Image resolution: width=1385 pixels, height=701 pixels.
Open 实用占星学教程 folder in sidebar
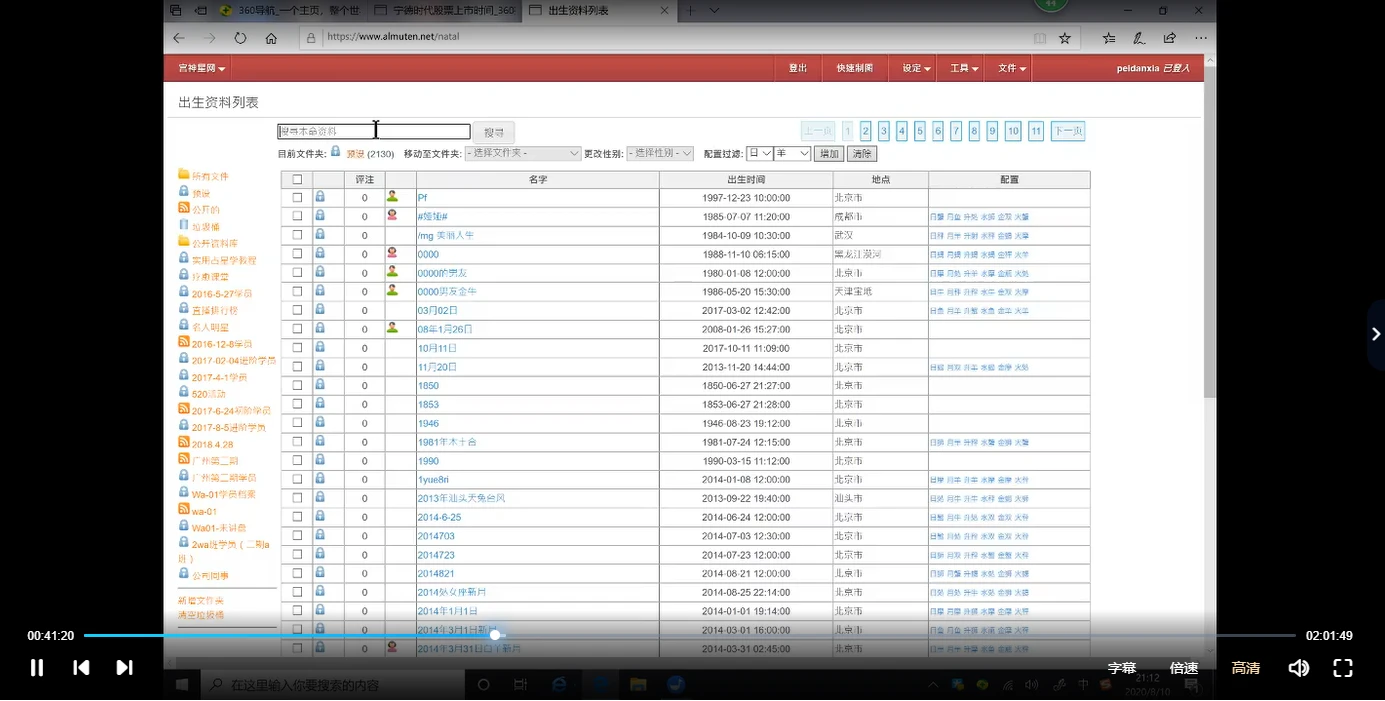point(224,260)
